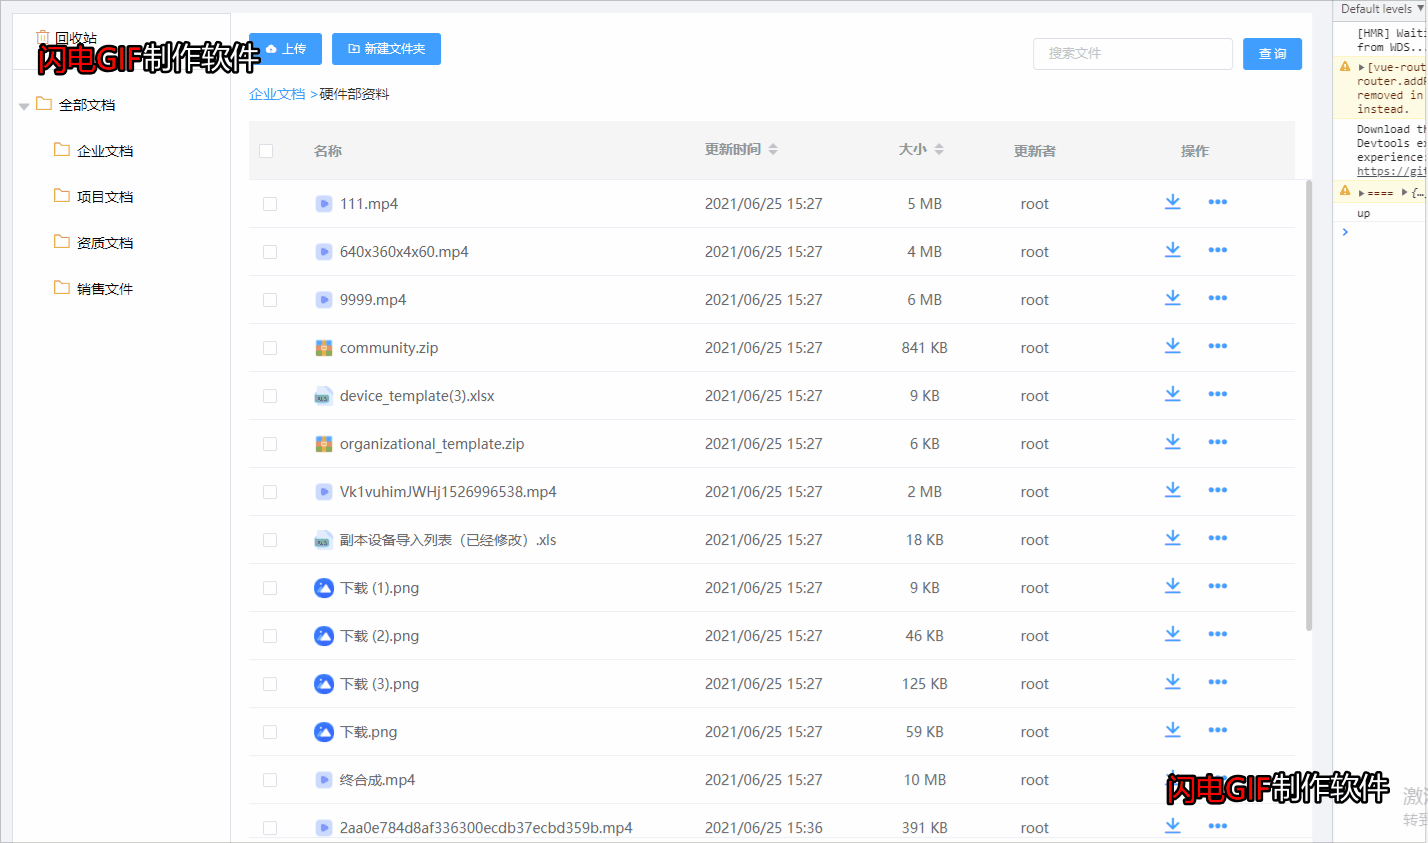Select checkbox for 下载 (2).png
Image resolution: width=1428 pixels, height=843 pixels.
270,636
